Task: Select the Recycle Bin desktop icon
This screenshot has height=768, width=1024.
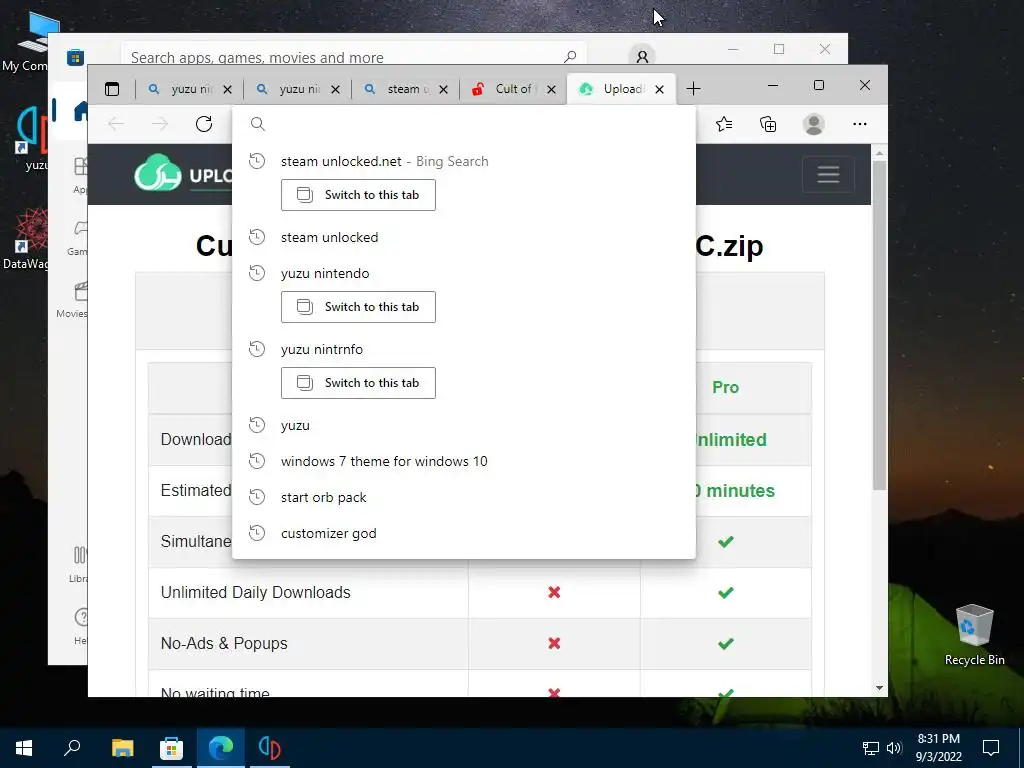Action: coord(974,635)
